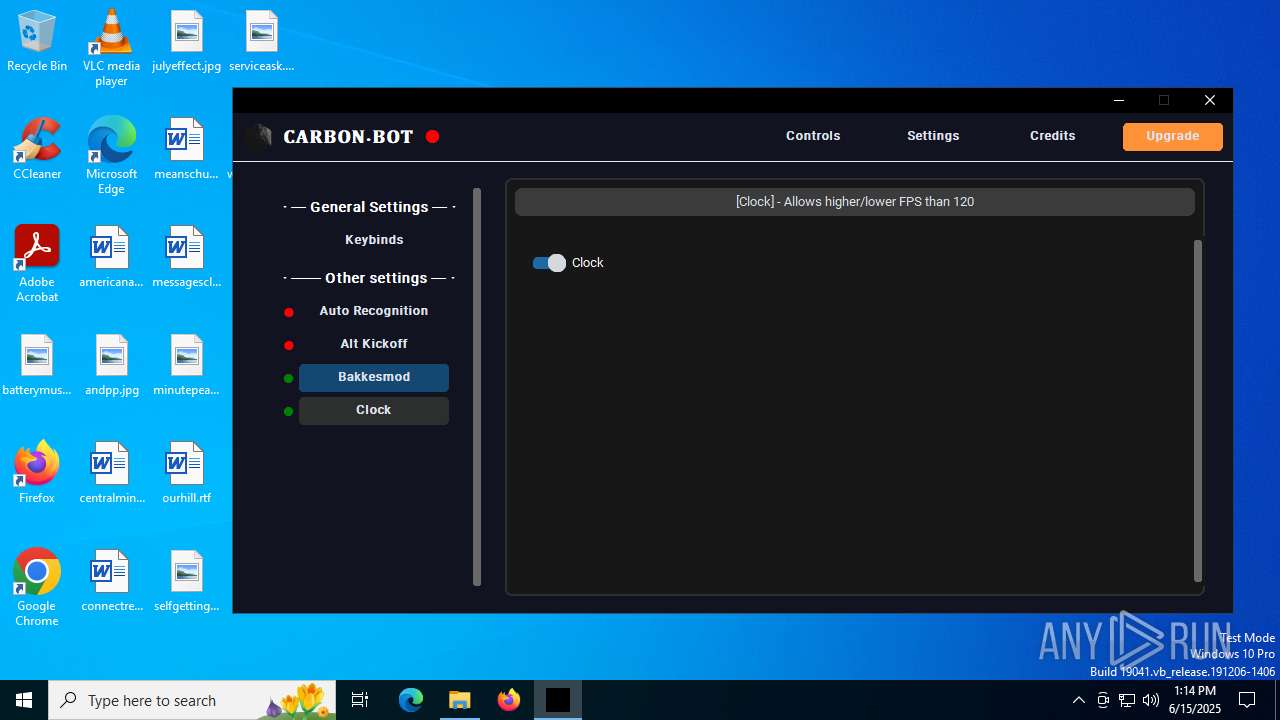Select selfgetting image file on desktop
This screenshot has height=720, width=1280.
186,582
